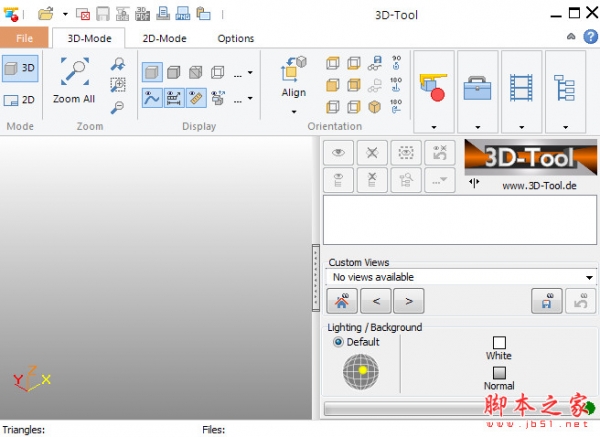The width and height of the screenshot is (600, 437).
Task: Close the model with the red X icon
Action: coord(83,15)
